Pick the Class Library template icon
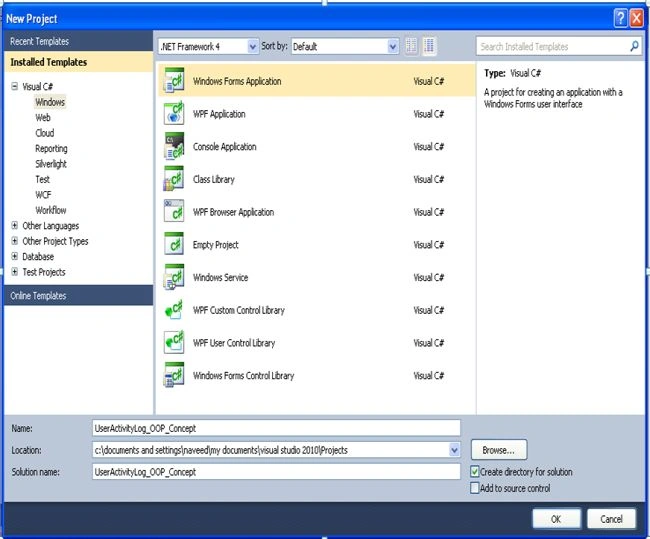Screen dimensions: 650x539 click(174, 179)
